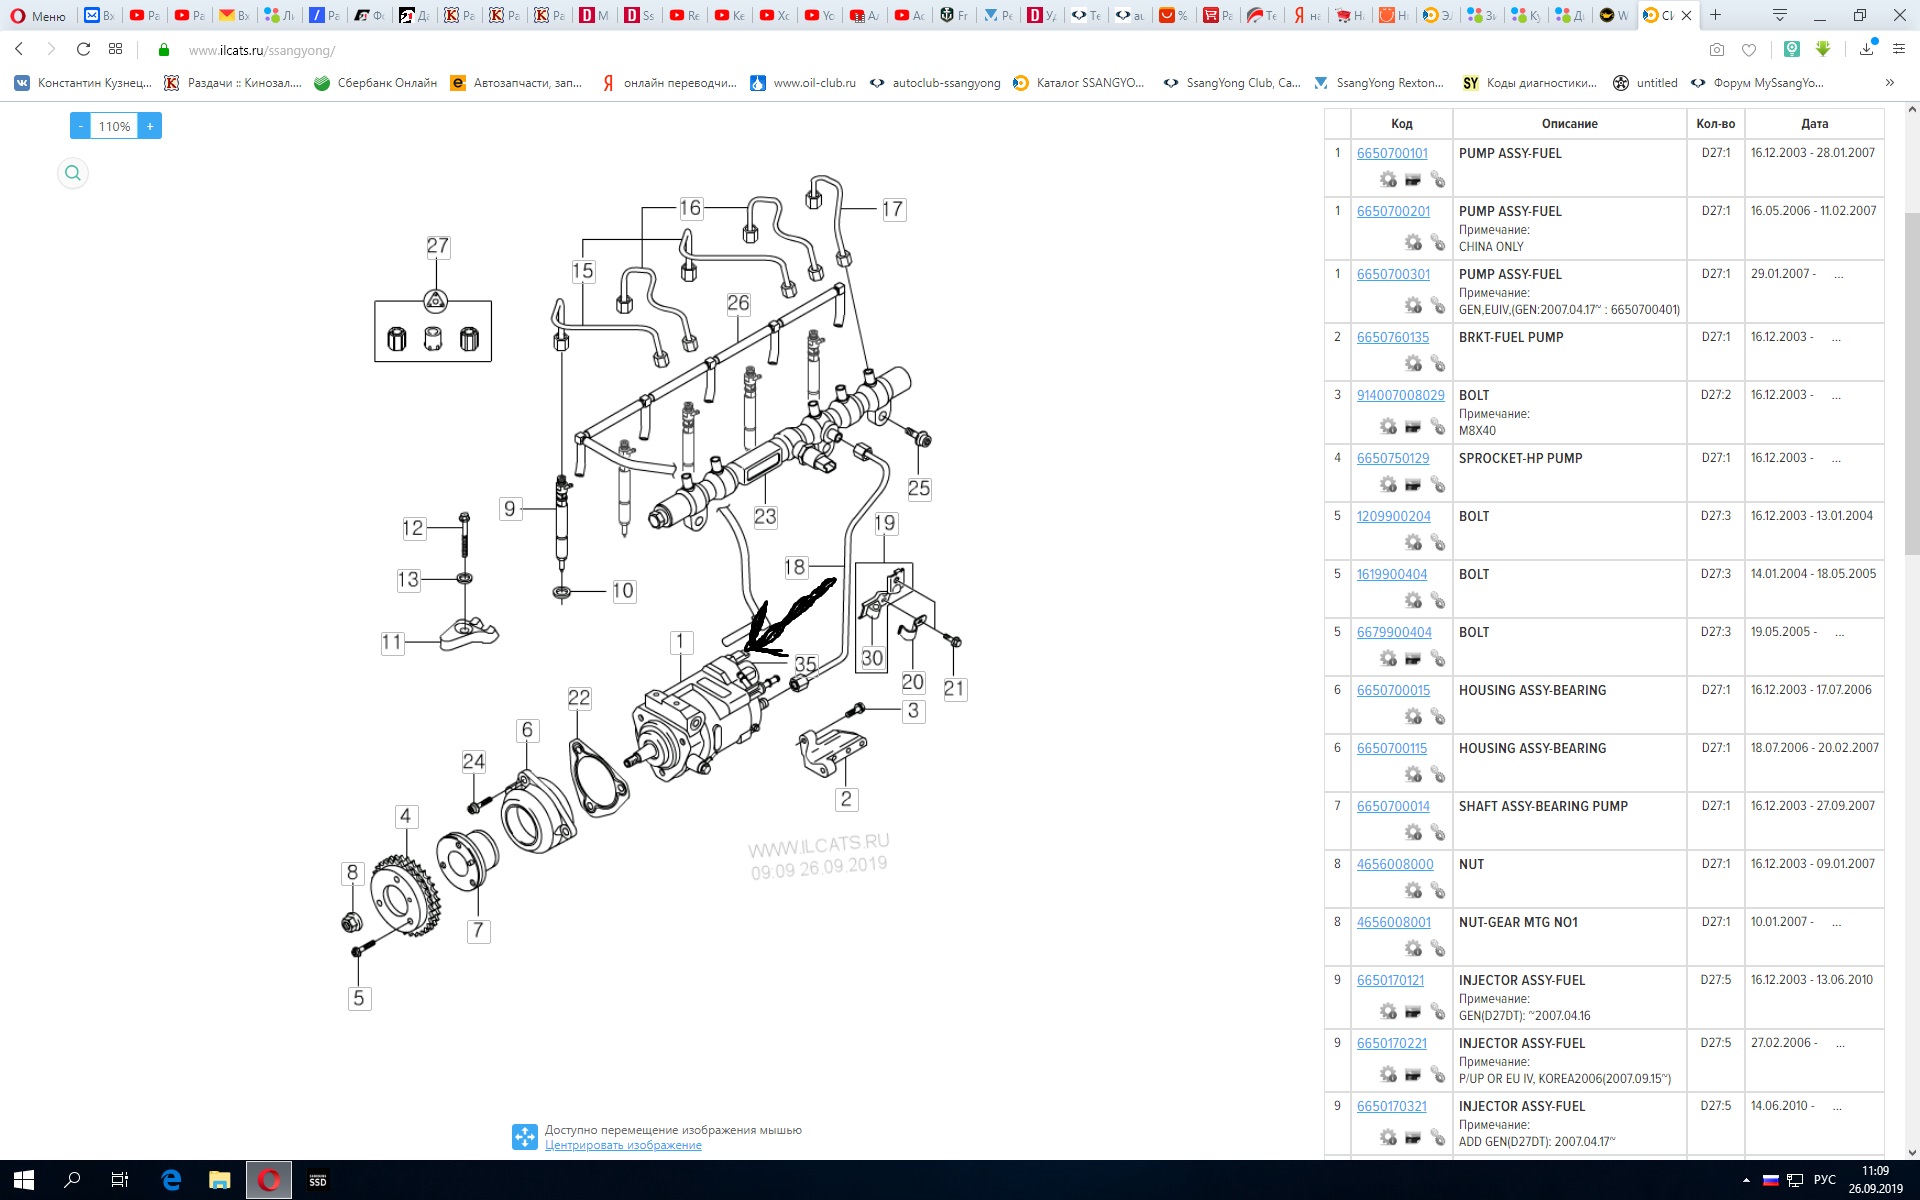Click part callout 23 on diagram
Viewport: 1920px width, 1200px height.
point(765,517)
